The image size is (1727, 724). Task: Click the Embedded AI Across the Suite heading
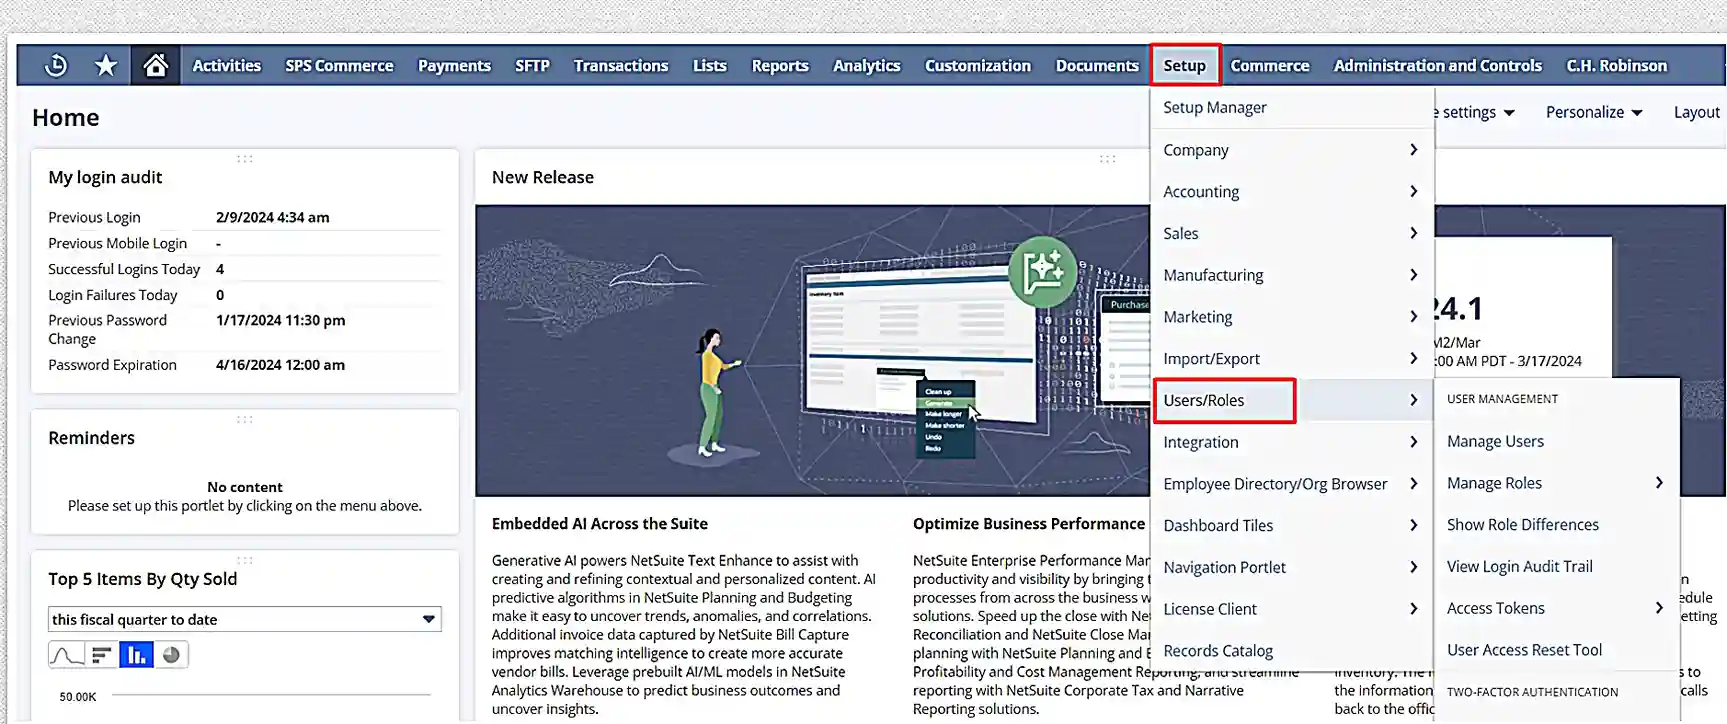(599, 524)
